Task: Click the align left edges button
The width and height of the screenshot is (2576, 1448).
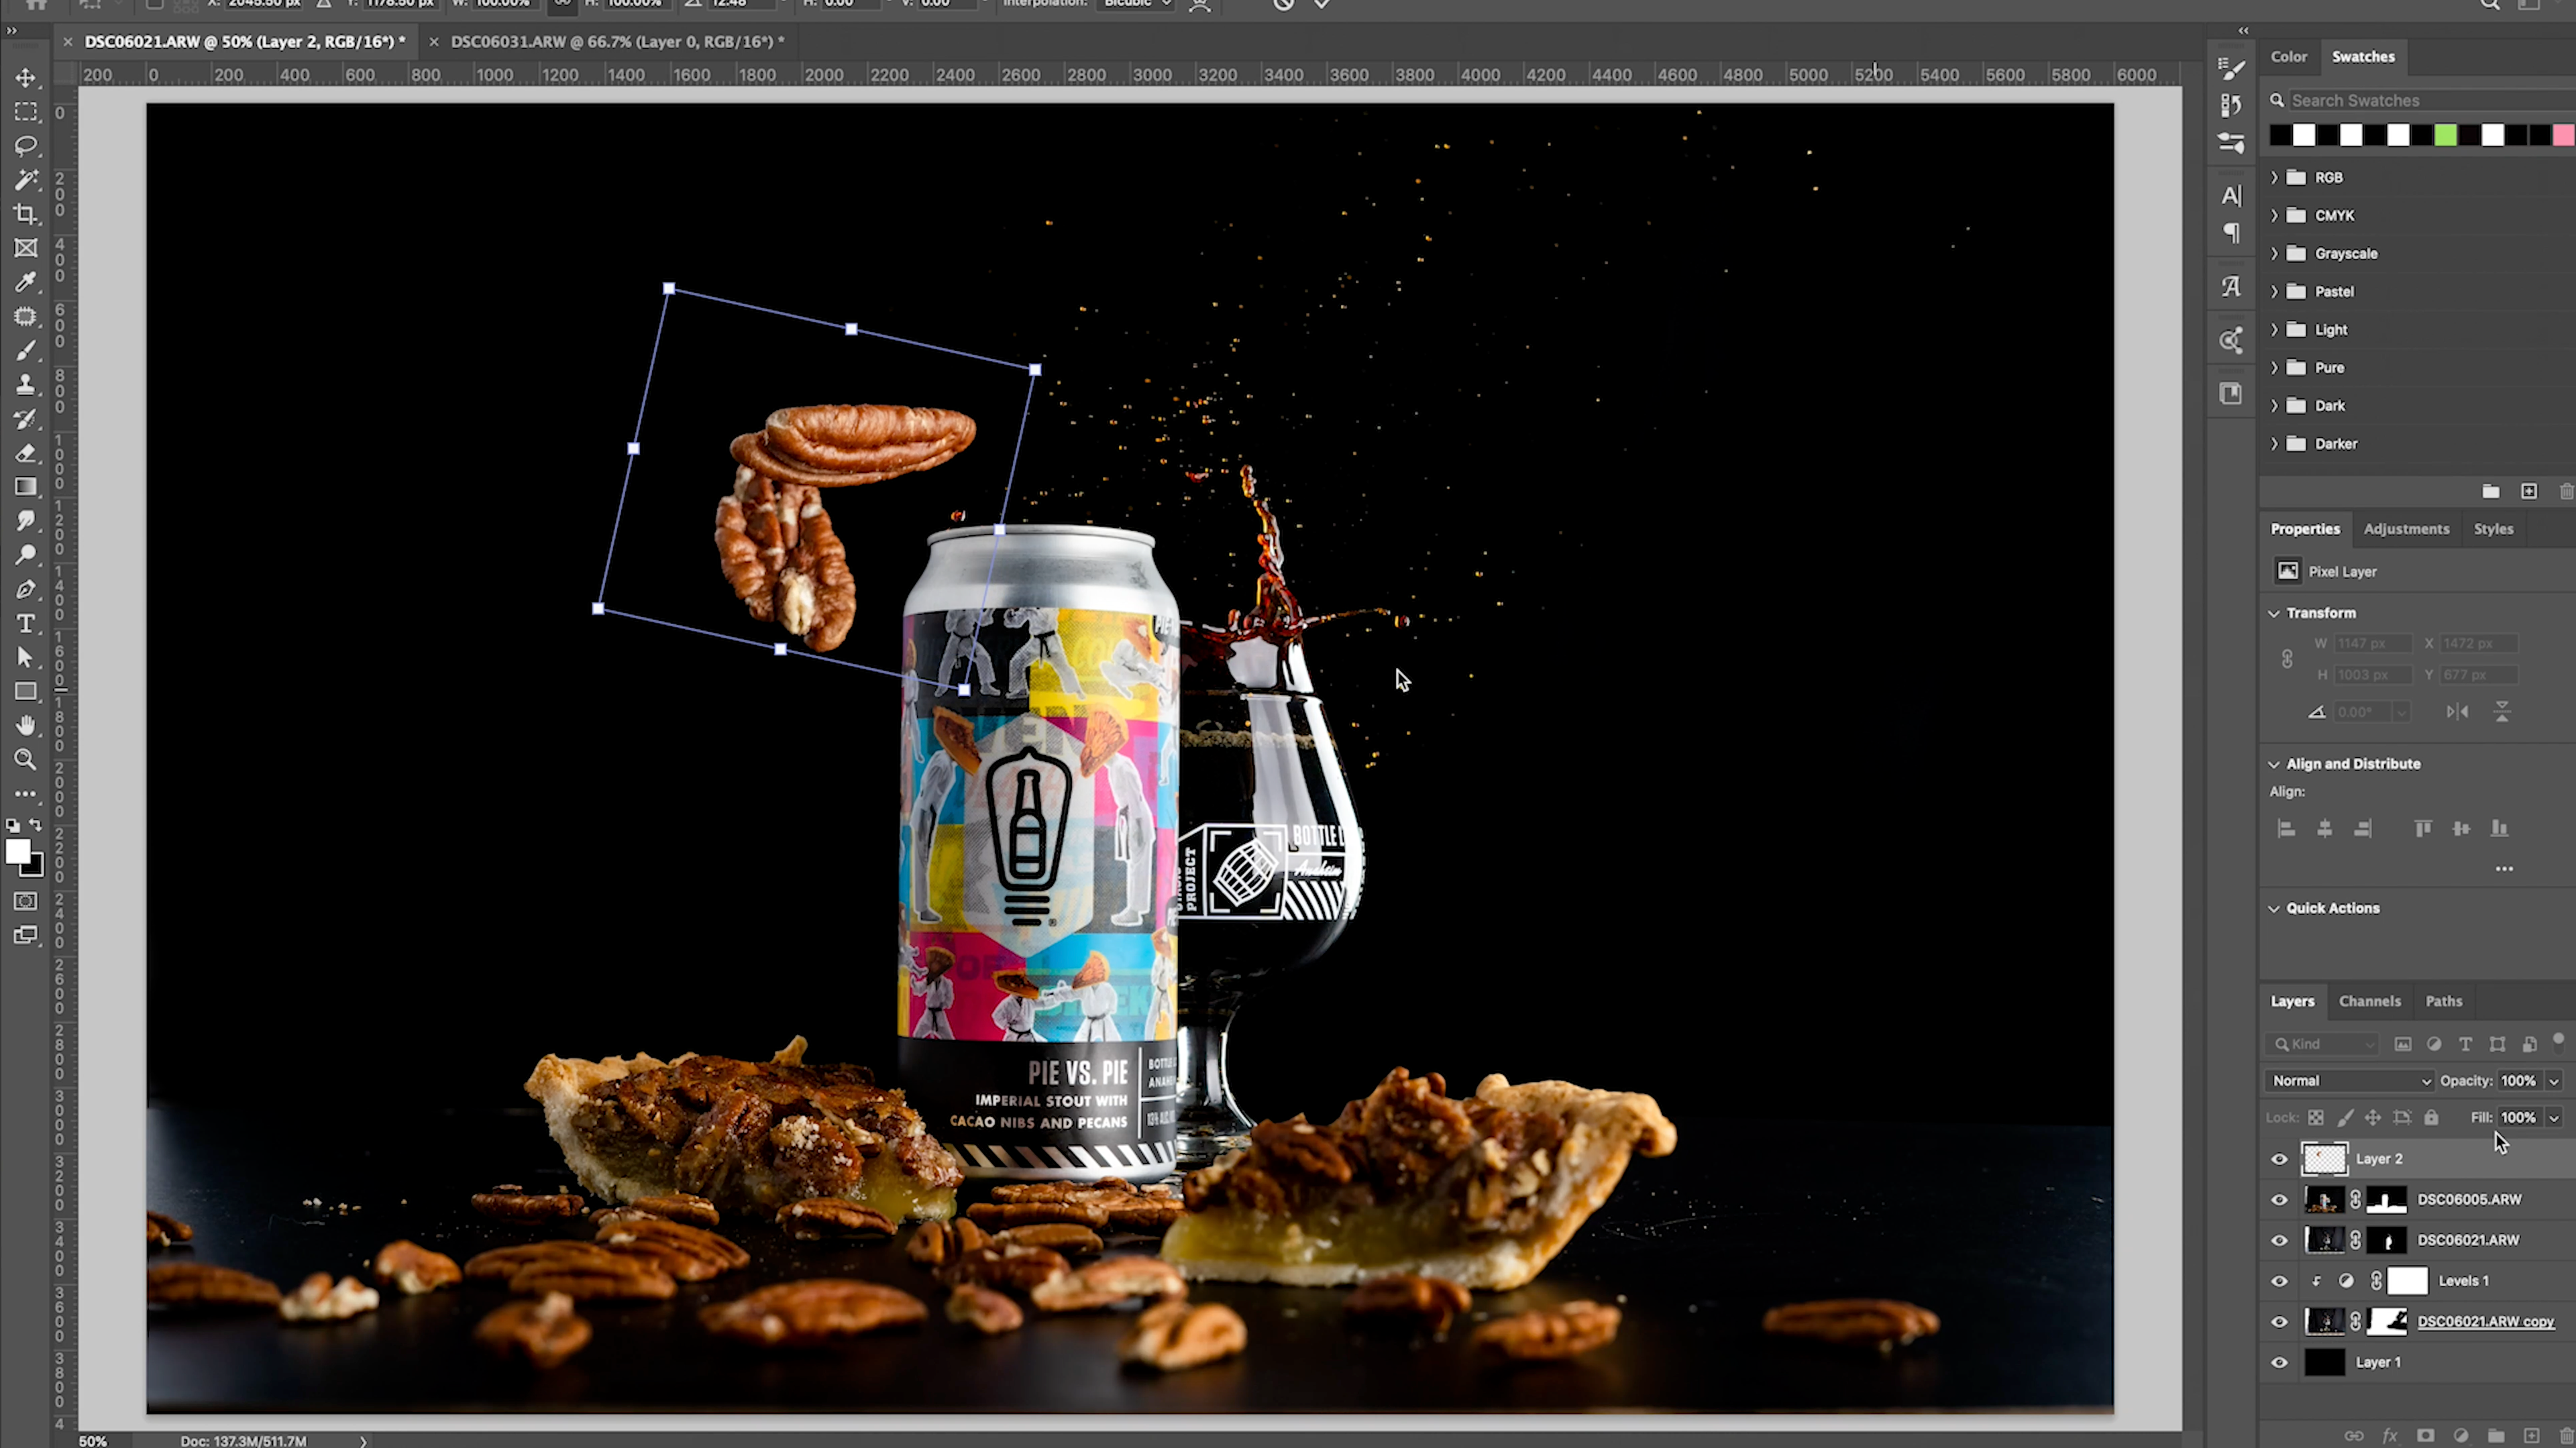Action: click(x=2286, y=829)
